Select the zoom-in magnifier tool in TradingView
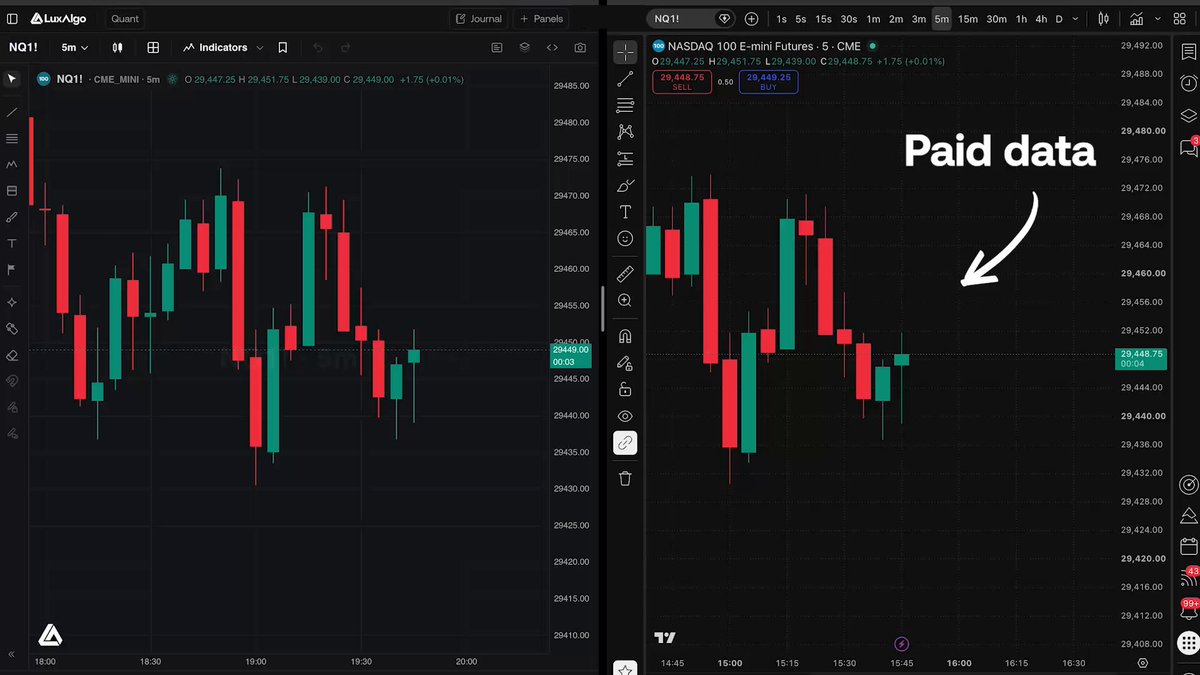Image resolution: width=1200 pixels, height=675 pixels. tap(625, 300)
